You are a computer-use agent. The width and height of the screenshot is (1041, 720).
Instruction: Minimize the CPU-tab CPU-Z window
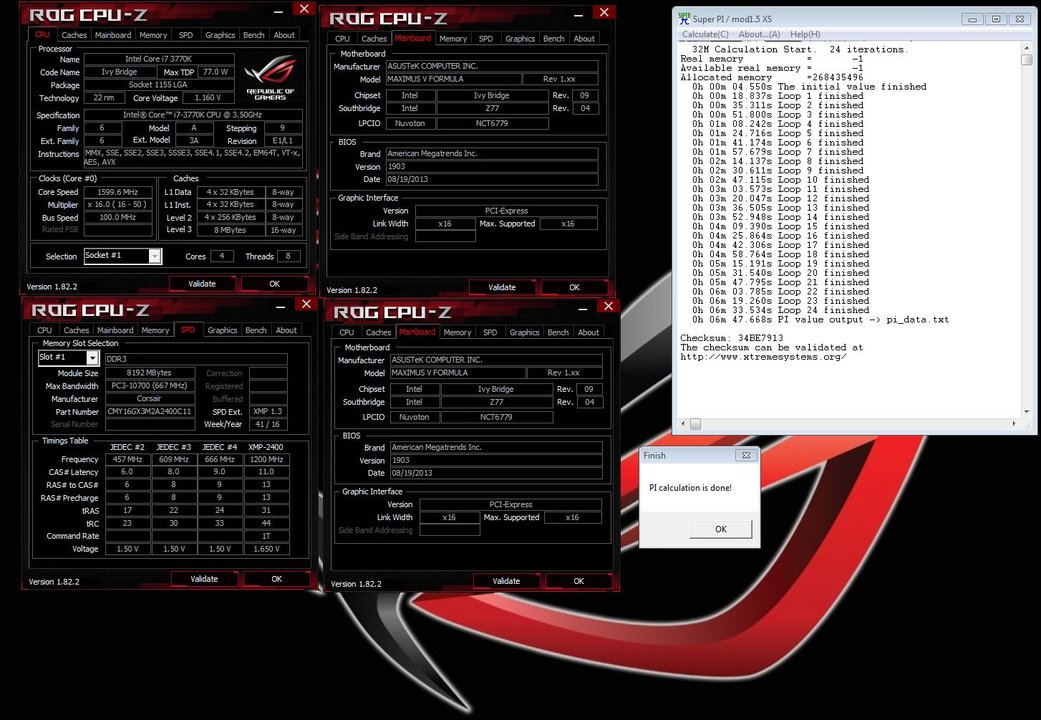[x=279, y=11]
